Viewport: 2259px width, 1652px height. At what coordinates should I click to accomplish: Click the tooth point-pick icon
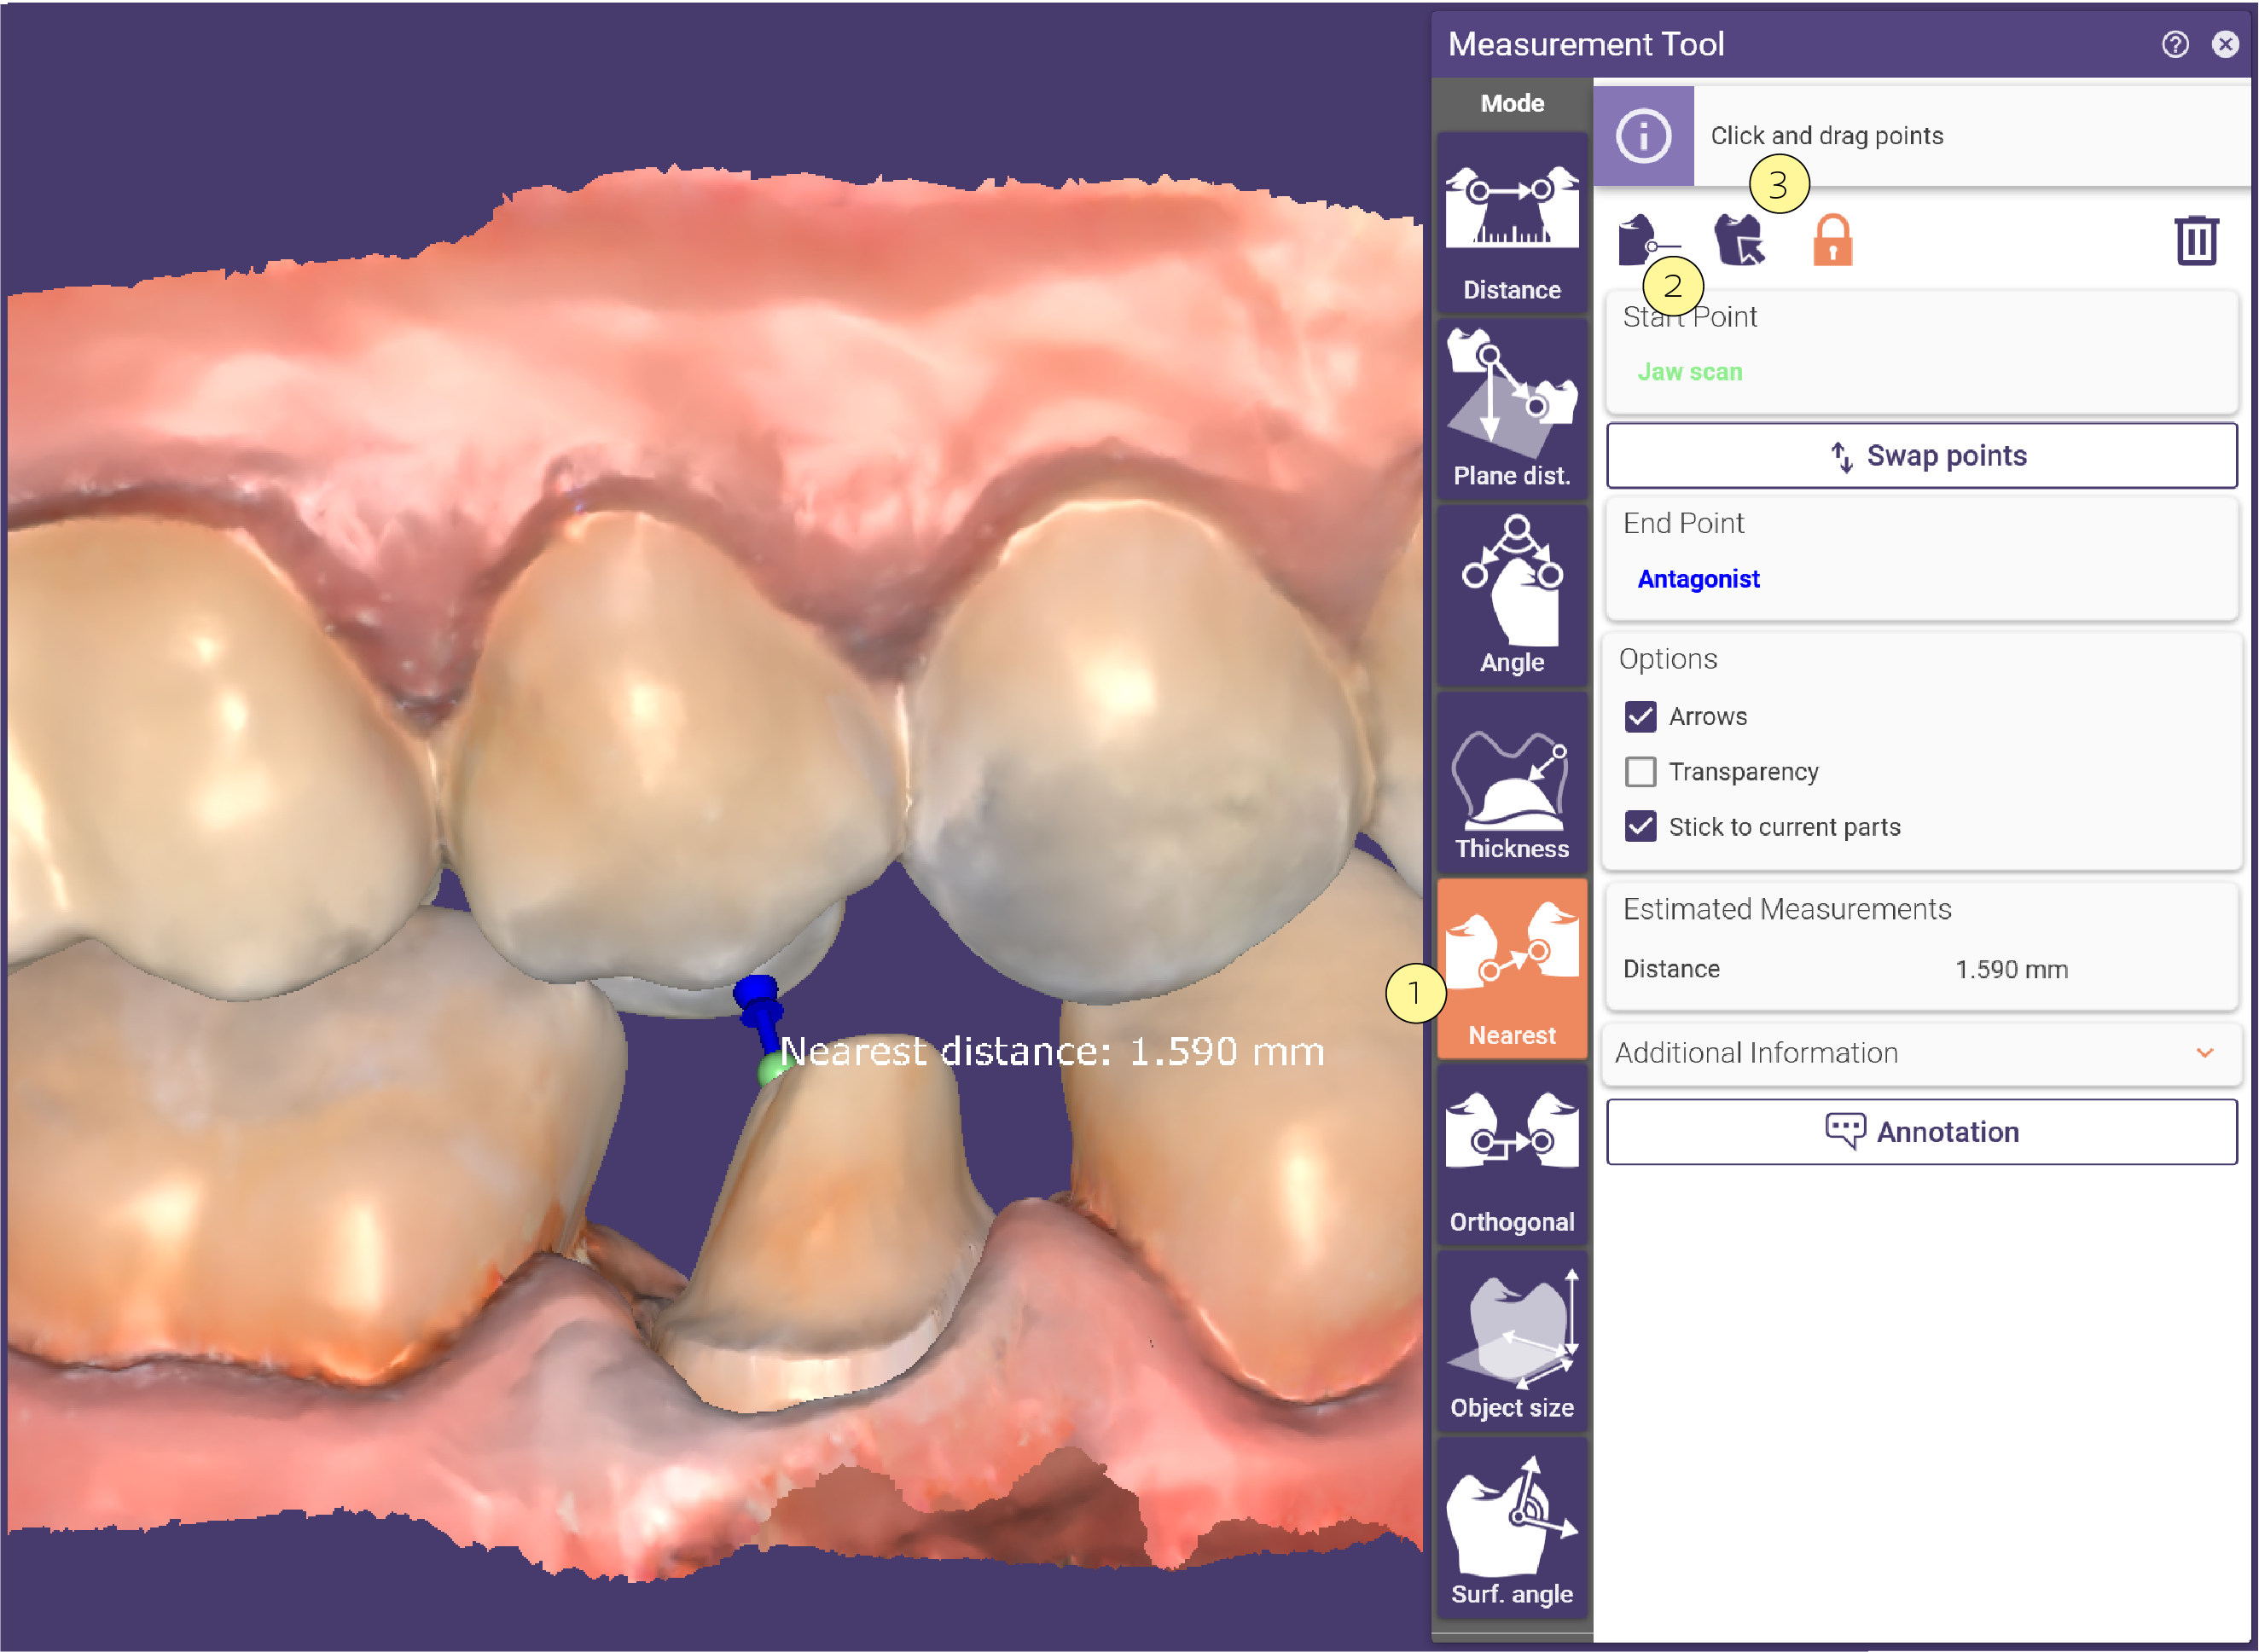point(1647,241)
